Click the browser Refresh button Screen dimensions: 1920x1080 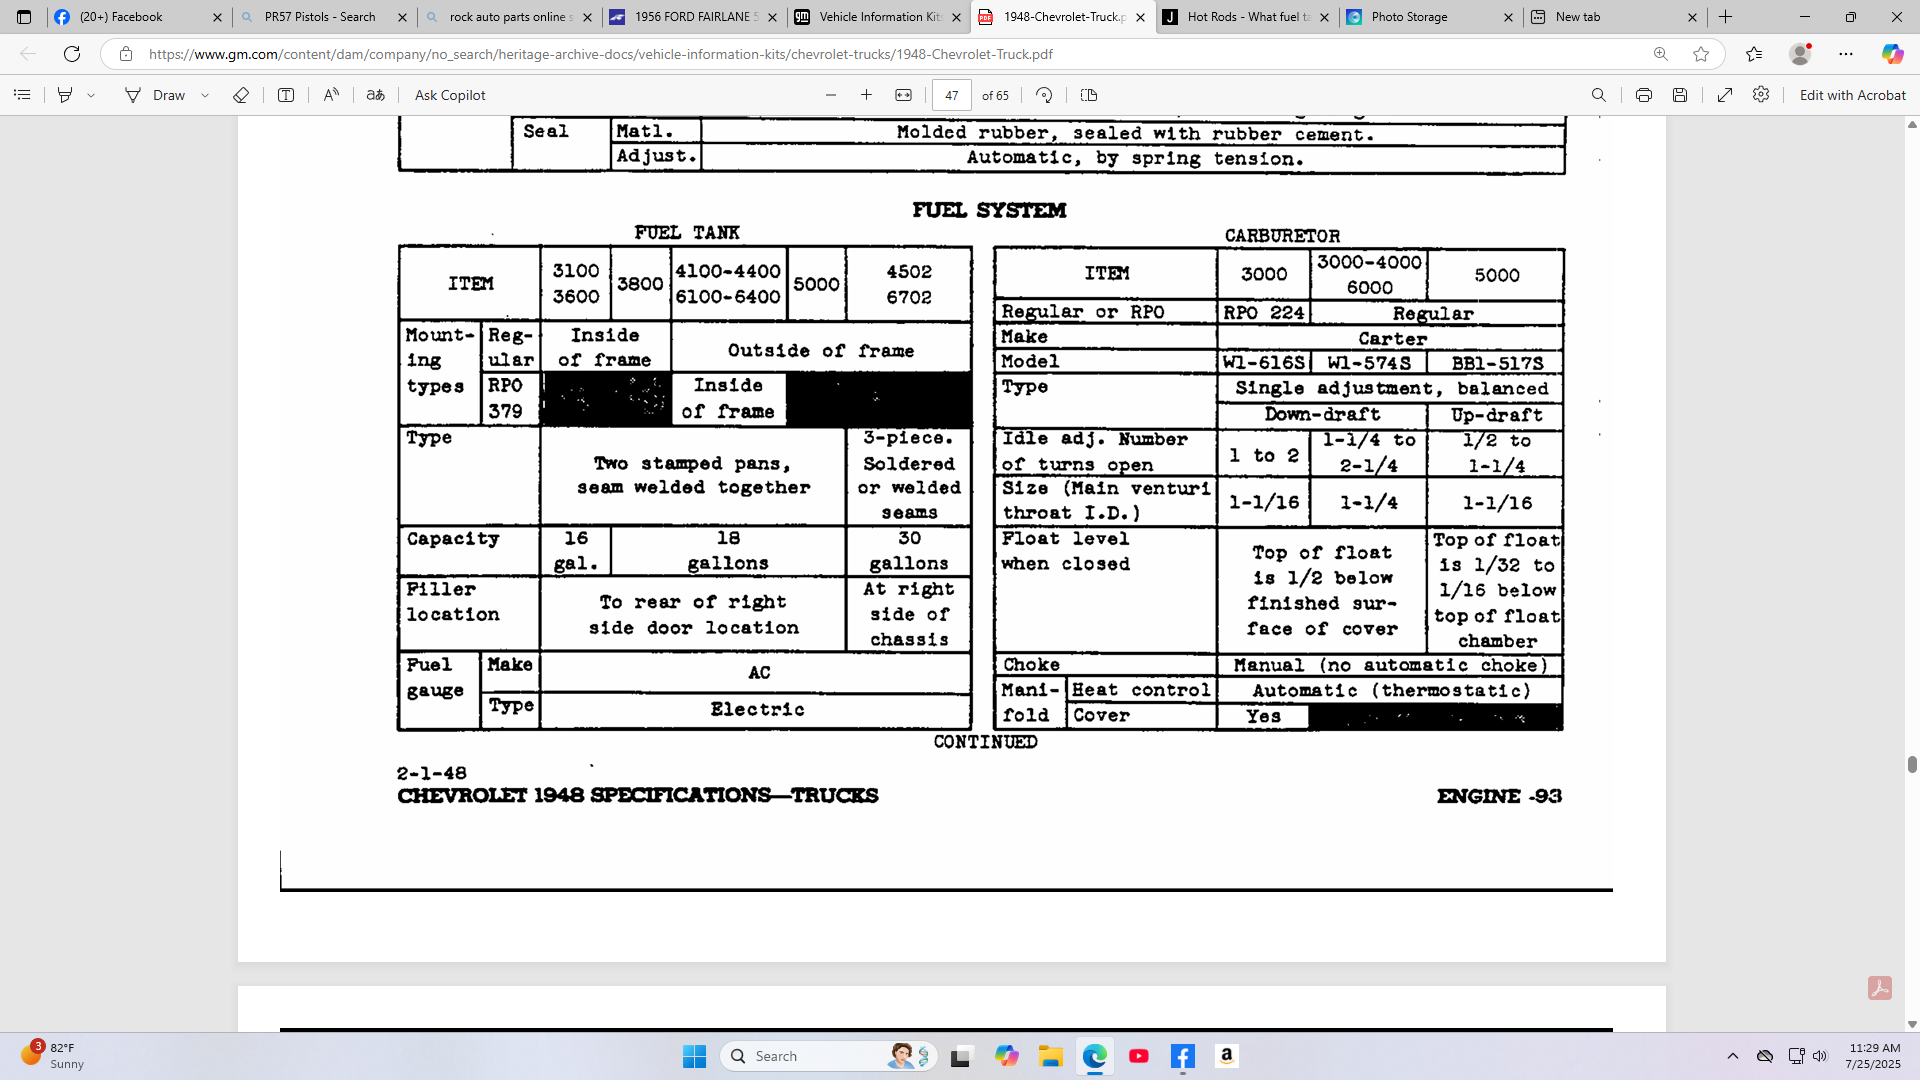[x=72, y=54]
